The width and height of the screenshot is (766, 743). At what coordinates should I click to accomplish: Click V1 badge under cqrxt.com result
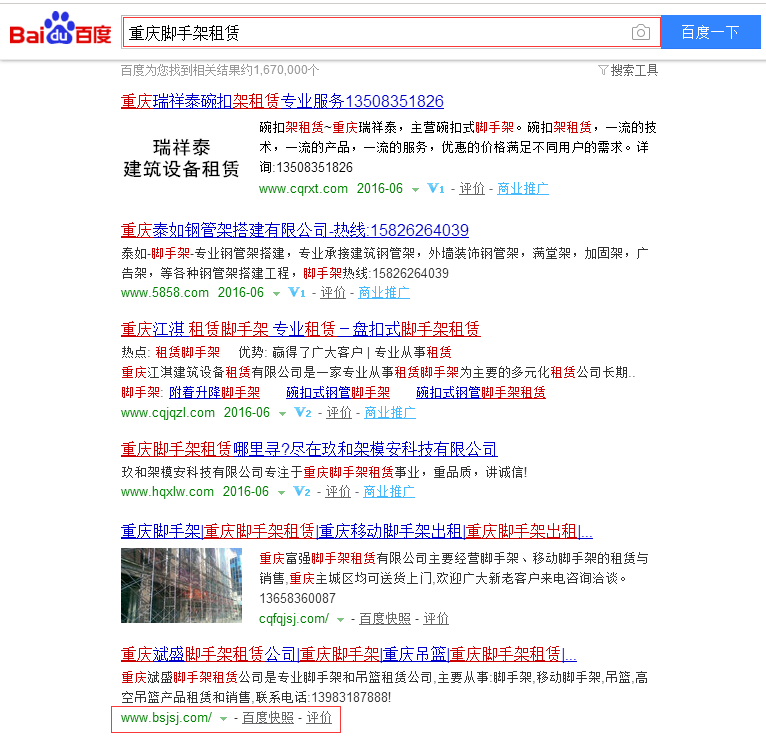435,189
